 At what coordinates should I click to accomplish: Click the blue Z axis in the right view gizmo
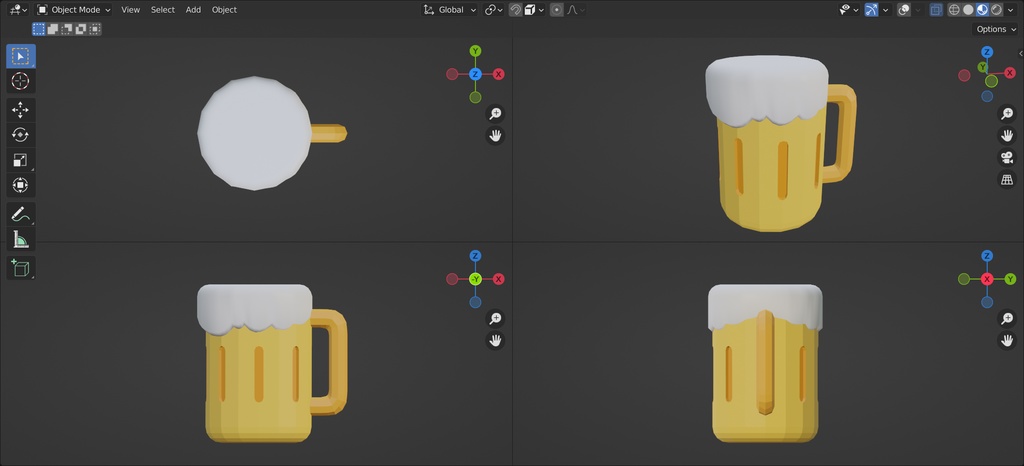[987, 256]
